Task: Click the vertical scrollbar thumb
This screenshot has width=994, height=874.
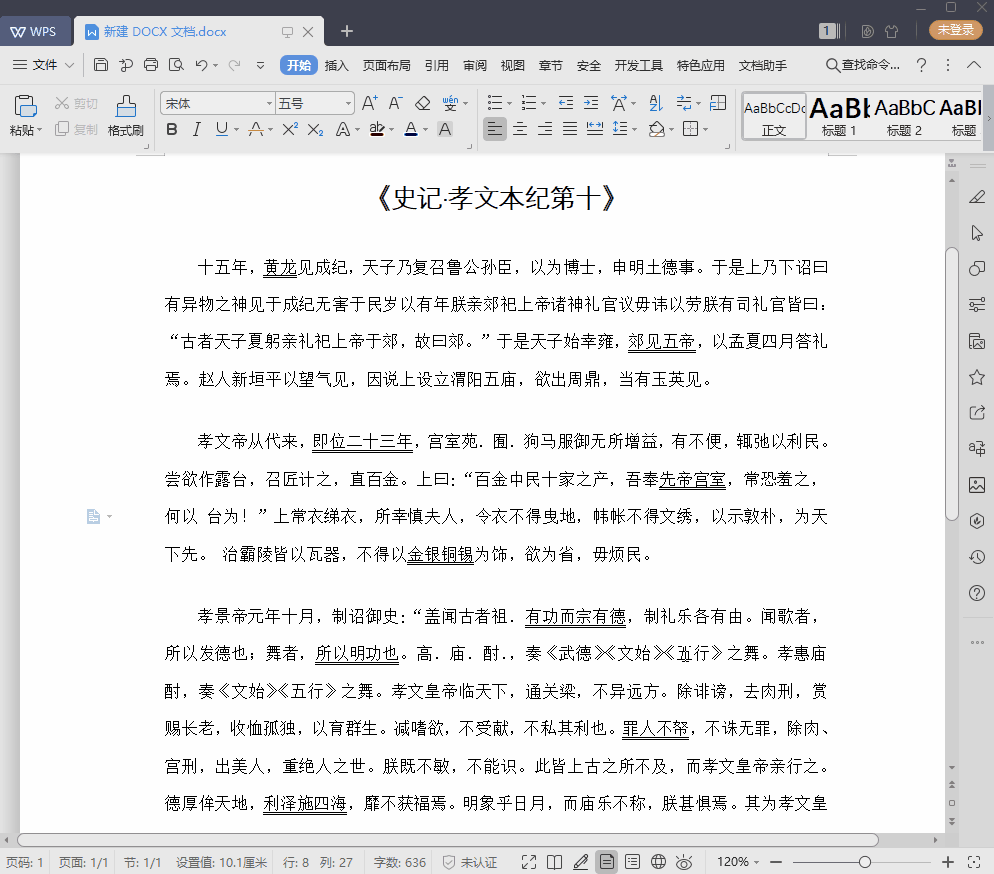Action: (952, 384)
